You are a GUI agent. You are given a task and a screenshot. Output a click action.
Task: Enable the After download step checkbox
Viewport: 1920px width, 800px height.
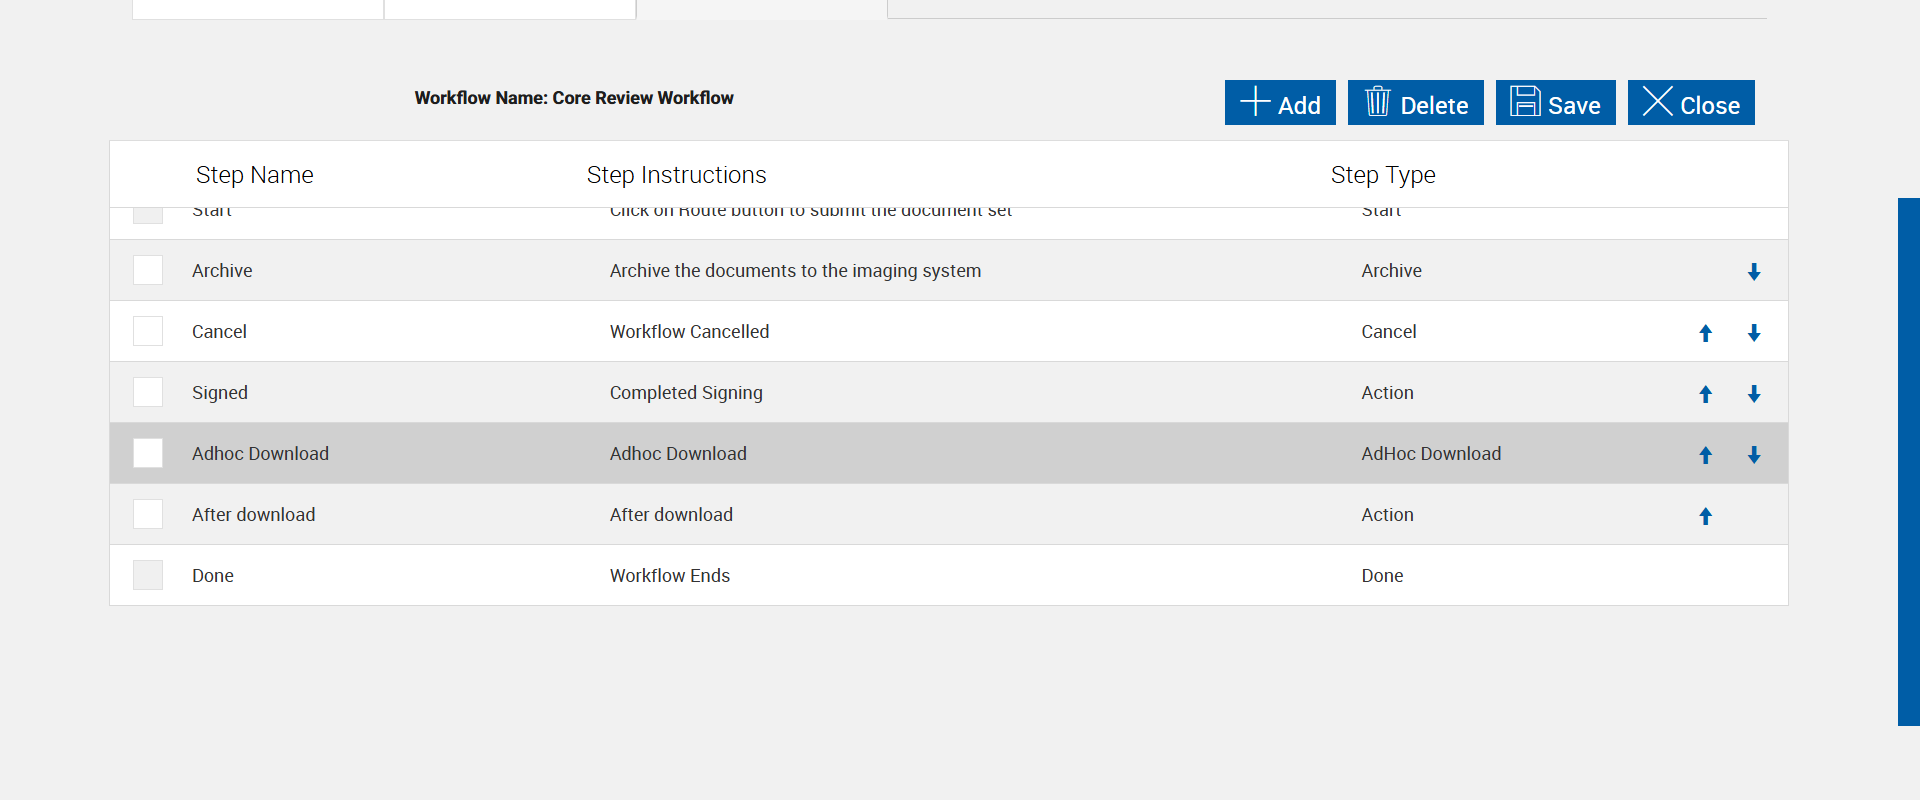click(148, 514)
